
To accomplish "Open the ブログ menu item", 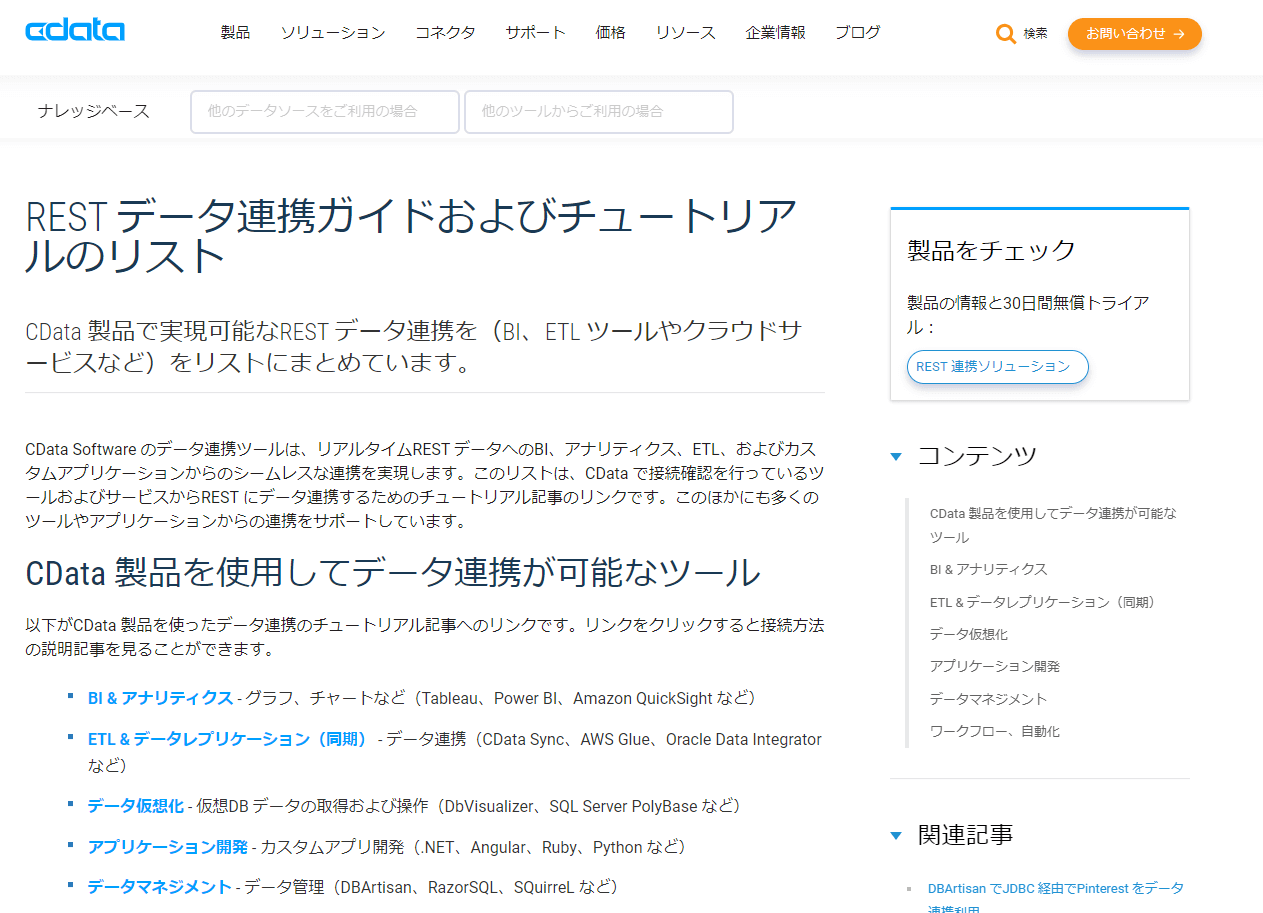I will click(858, 33).
